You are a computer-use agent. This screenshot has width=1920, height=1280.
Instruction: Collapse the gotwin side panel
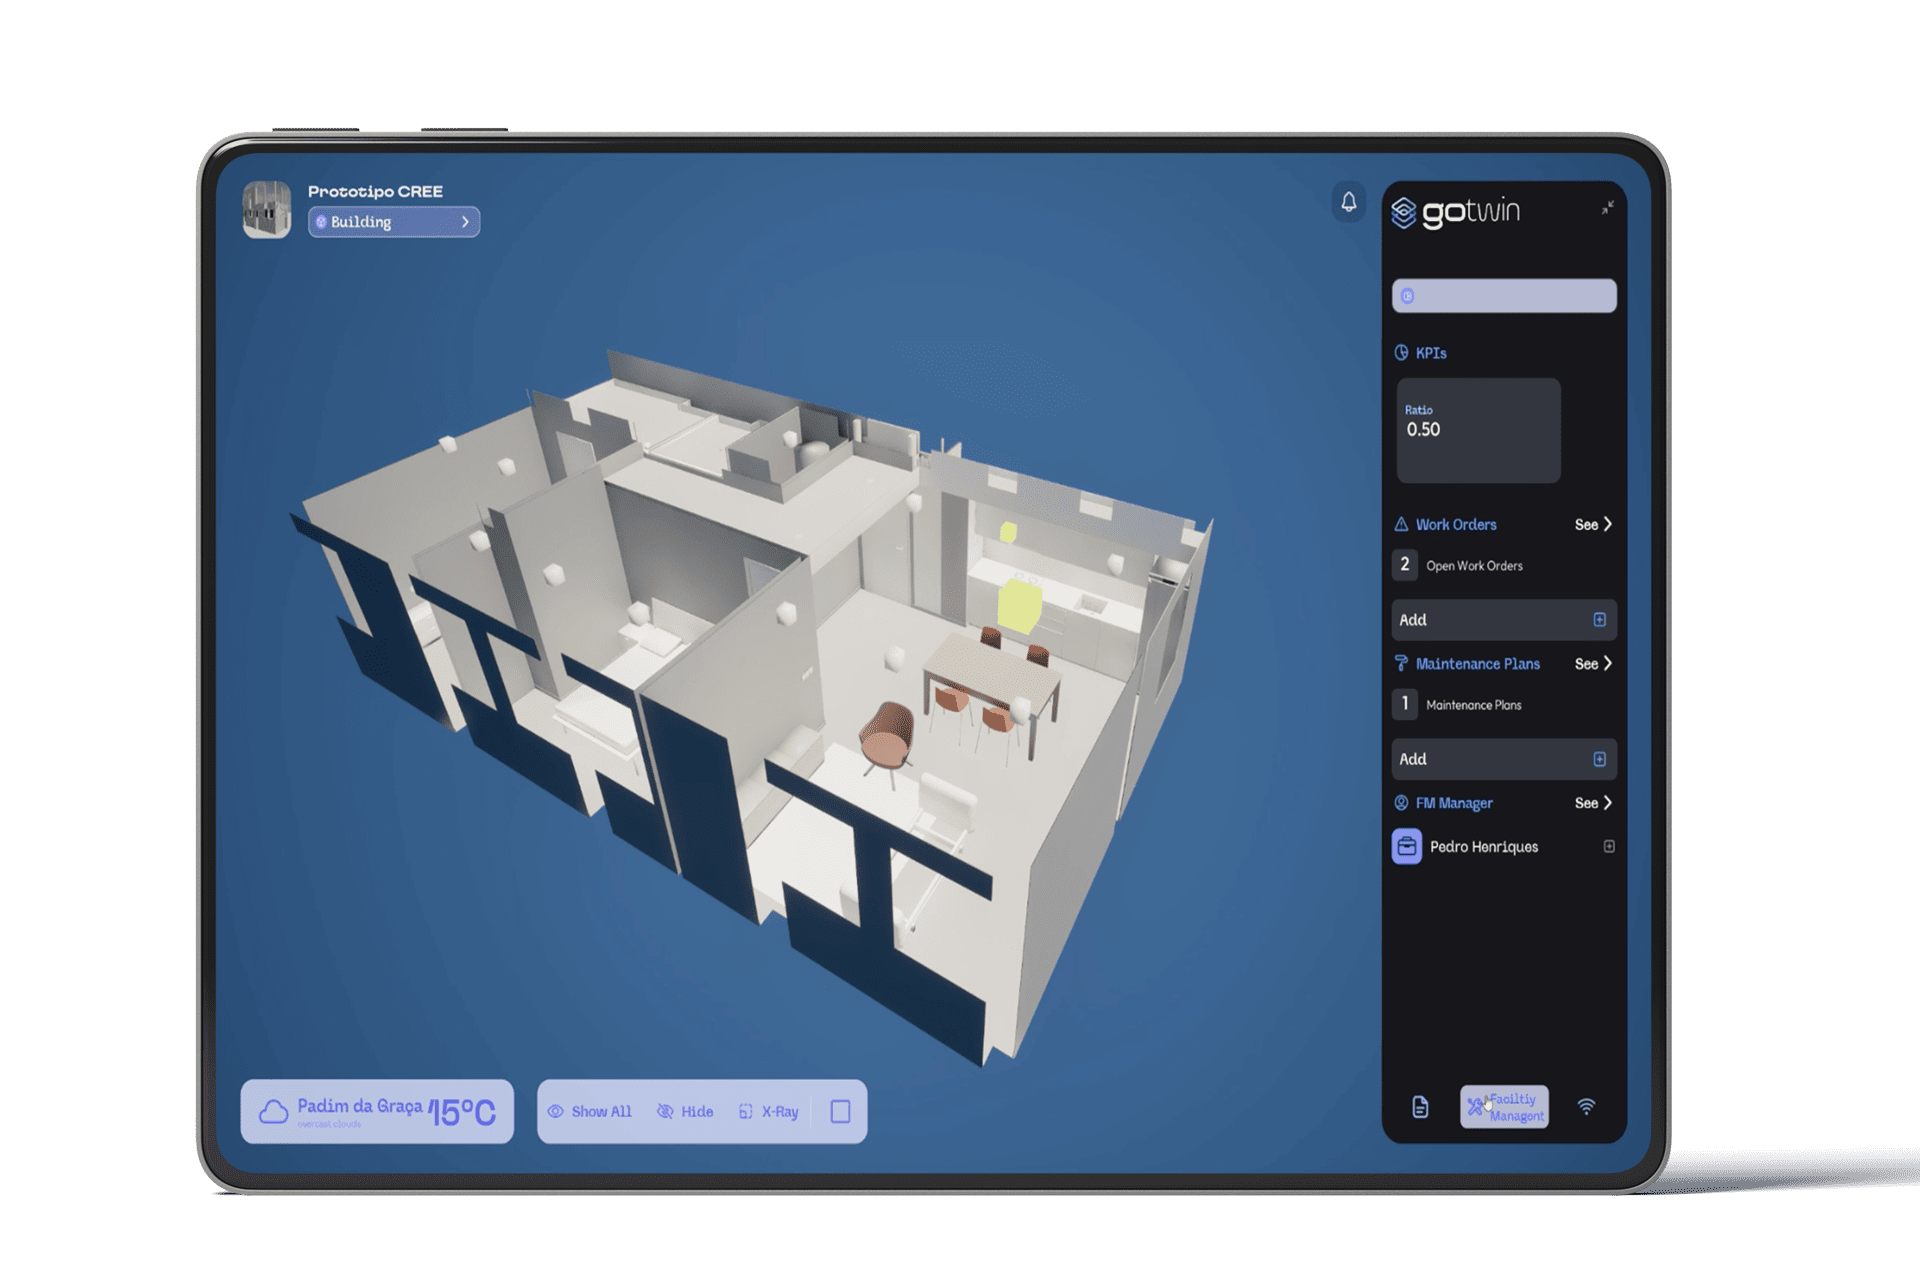(x=1607, y=208)
